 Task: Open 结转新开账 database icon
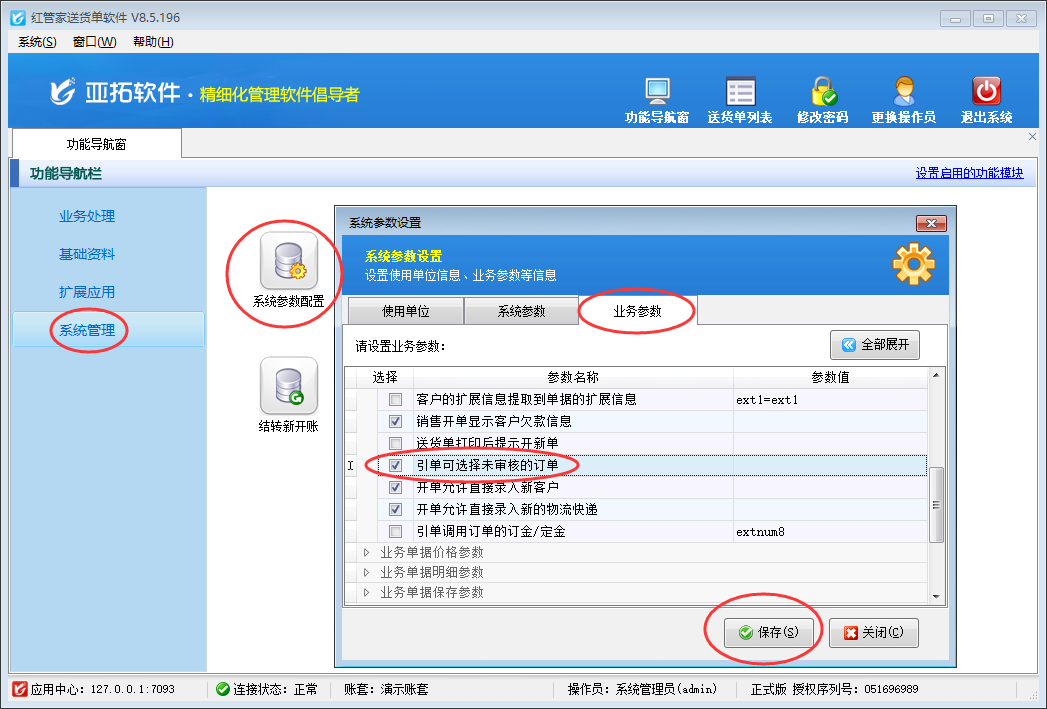pos(288,386)
